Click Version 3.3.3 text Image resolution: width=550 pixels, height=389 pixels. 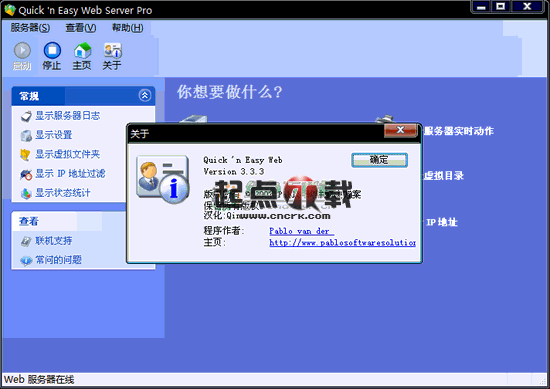pyautogui.click(x=234, y=172)
